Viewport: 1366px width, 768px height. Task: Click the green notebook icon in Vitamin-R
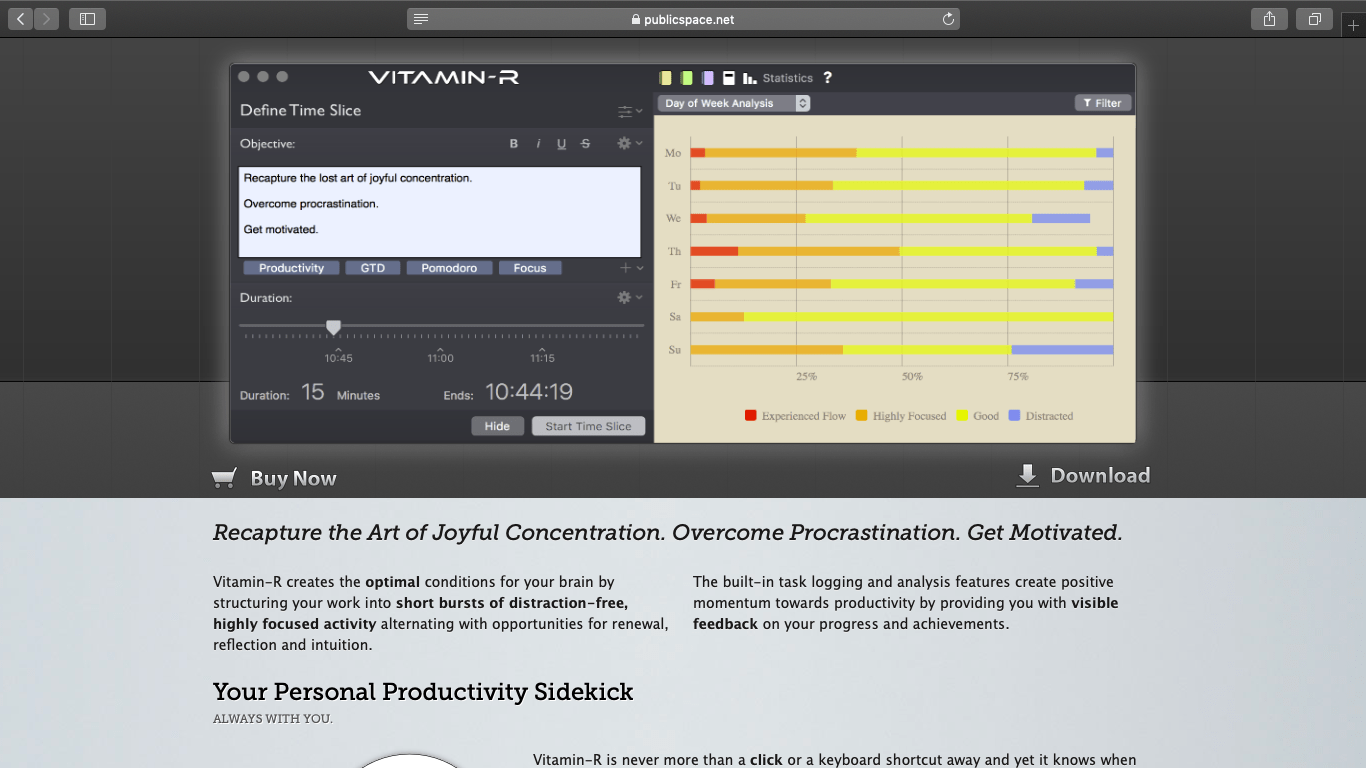(687, 78)
